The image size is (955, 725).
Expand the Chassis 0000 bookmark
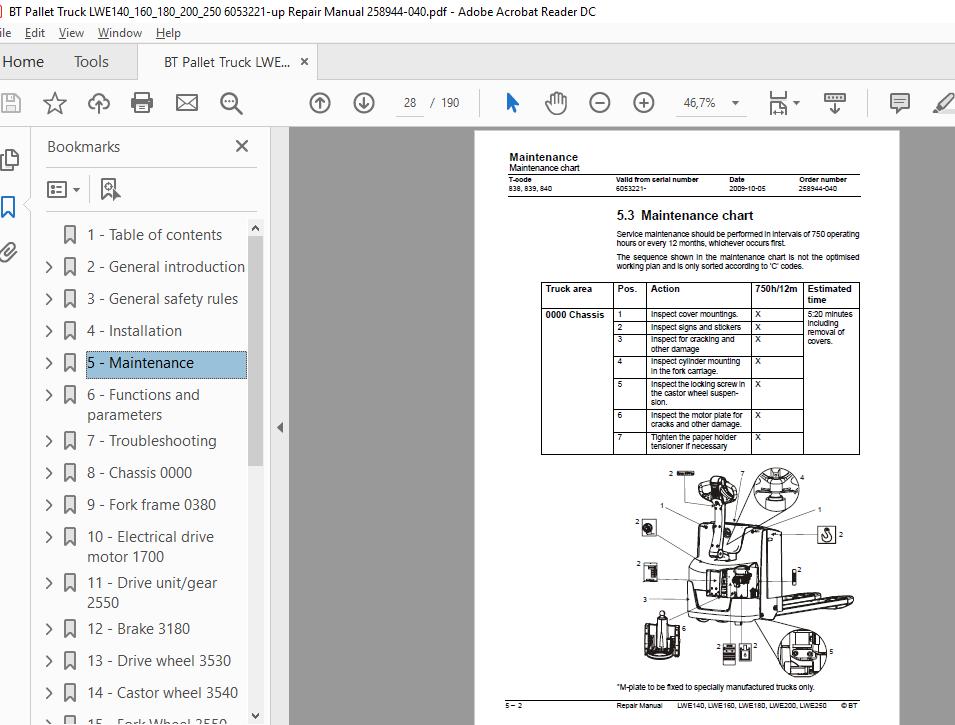click(49, 473)
